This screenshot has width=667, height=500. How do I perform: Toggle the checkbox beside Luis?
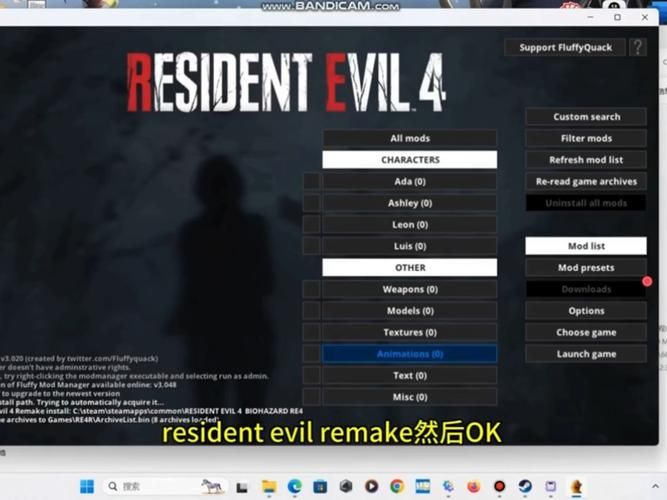point(312,246)
